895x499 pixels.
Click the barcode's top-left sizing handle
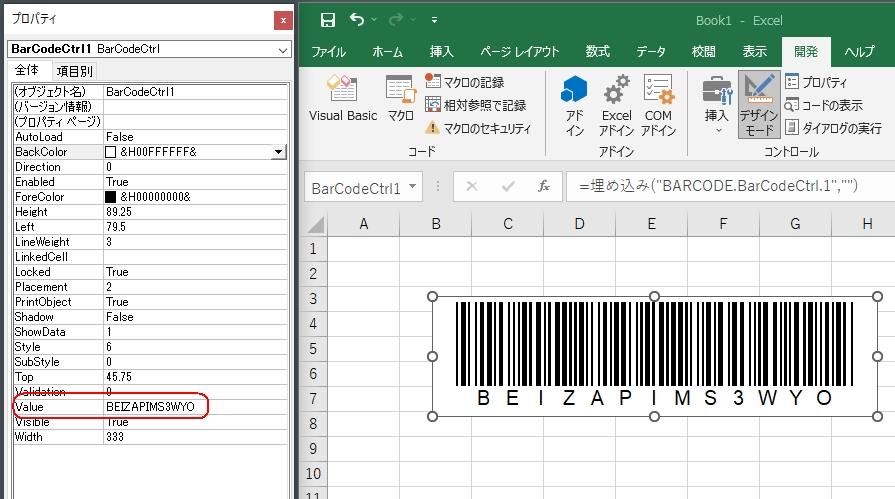pyautogui.click(x=433, y=296)
